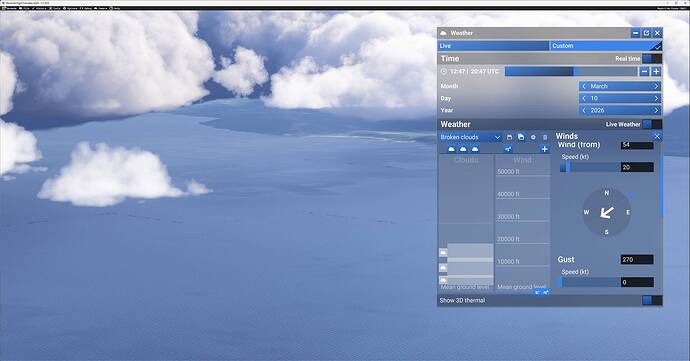Open the Tools menu in top bar

point(55,8)
